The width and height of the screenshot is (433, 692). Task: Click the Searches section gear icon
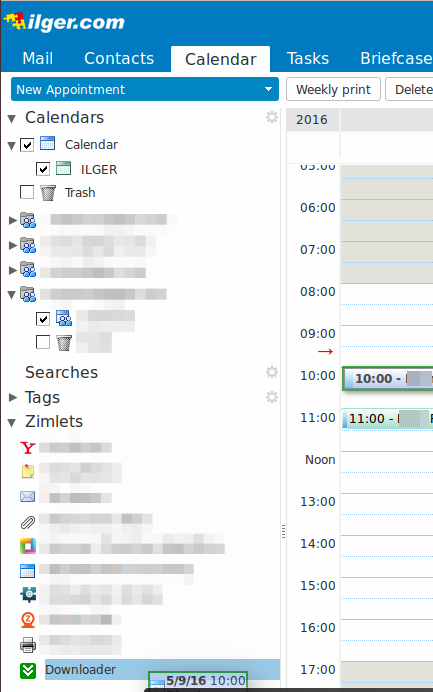pyautogui.click(x=272, y=372)
